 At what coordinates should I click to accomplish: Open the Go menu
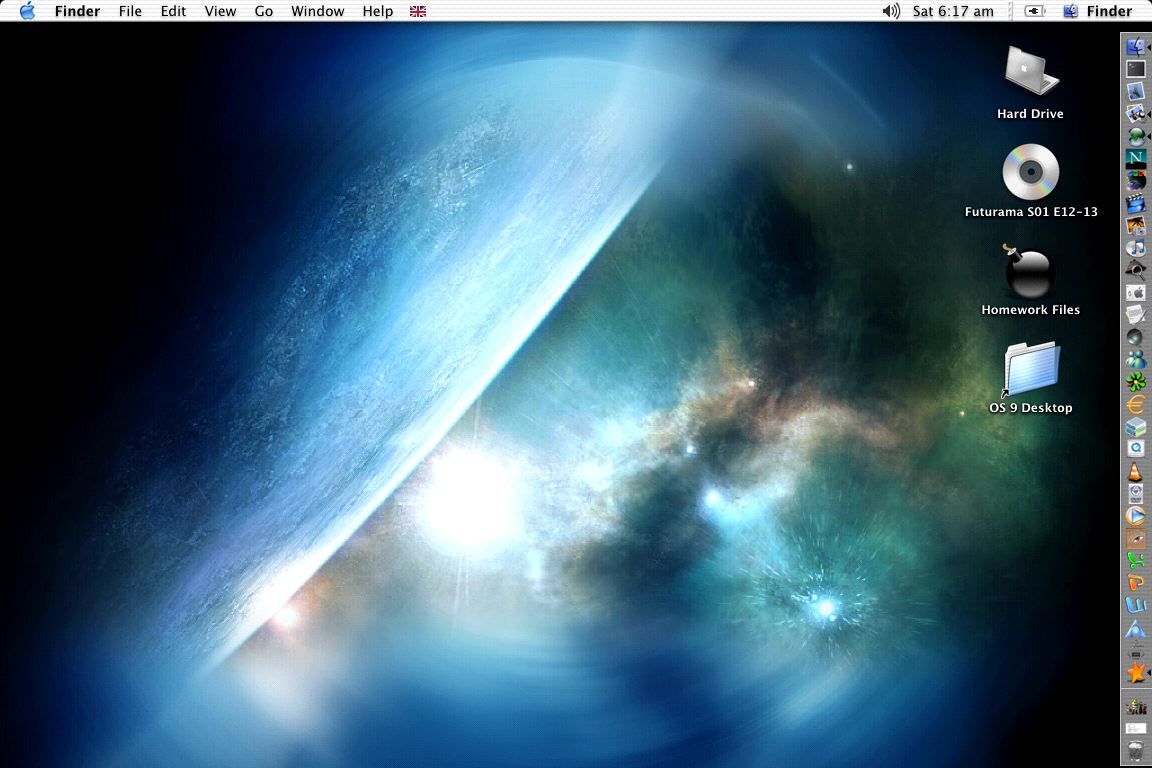(x=264, y=11)
